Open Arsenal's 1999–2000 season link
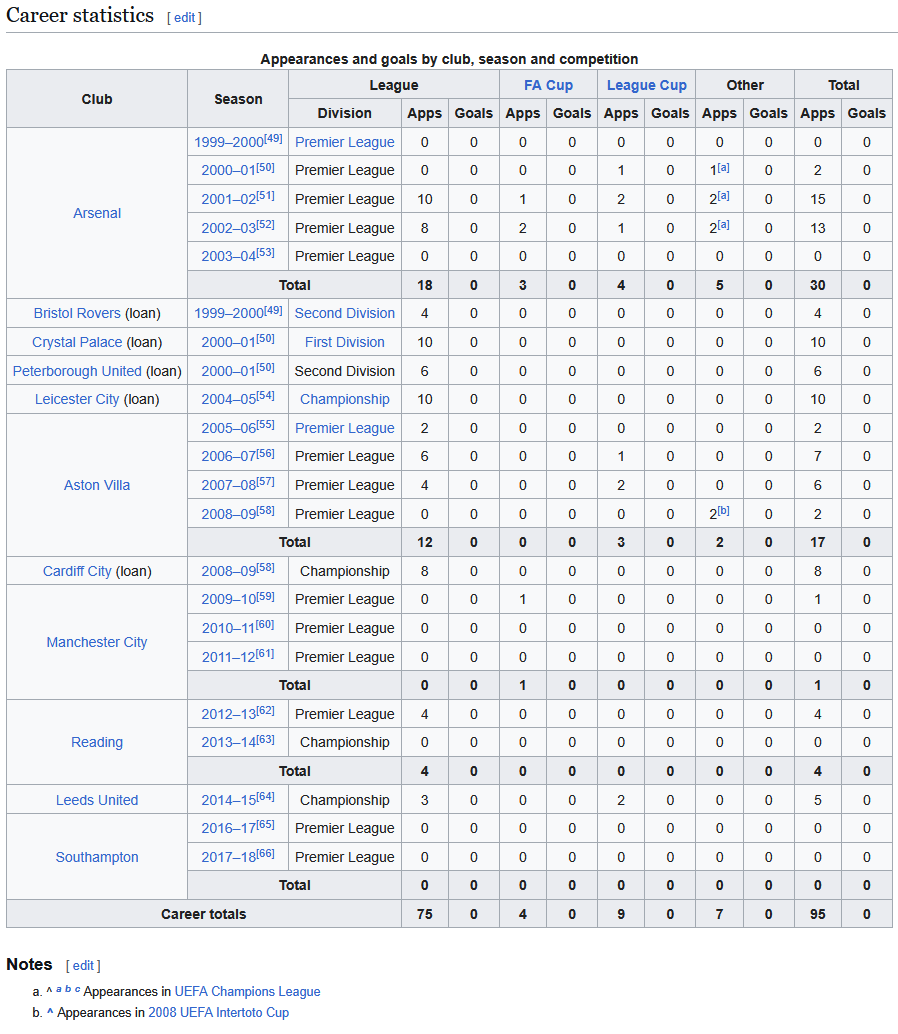 (x=229, y=142)
